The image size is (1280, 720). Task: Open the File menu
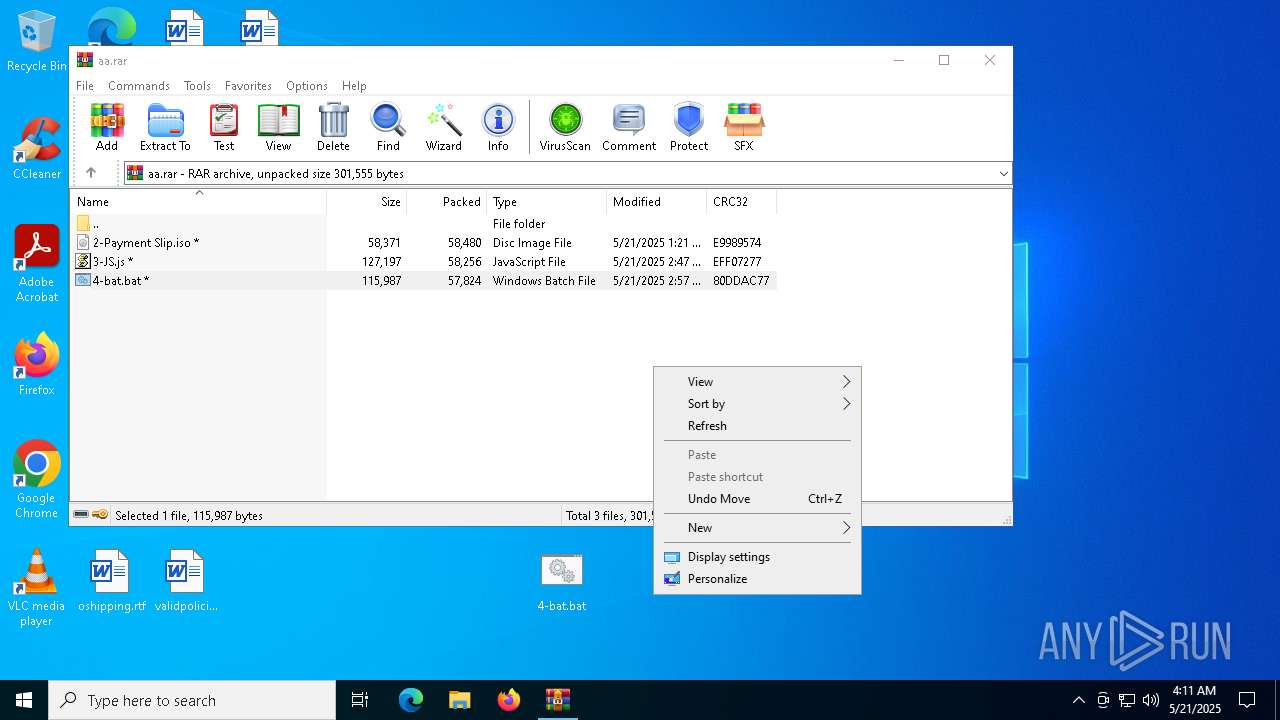click(85, 86)
